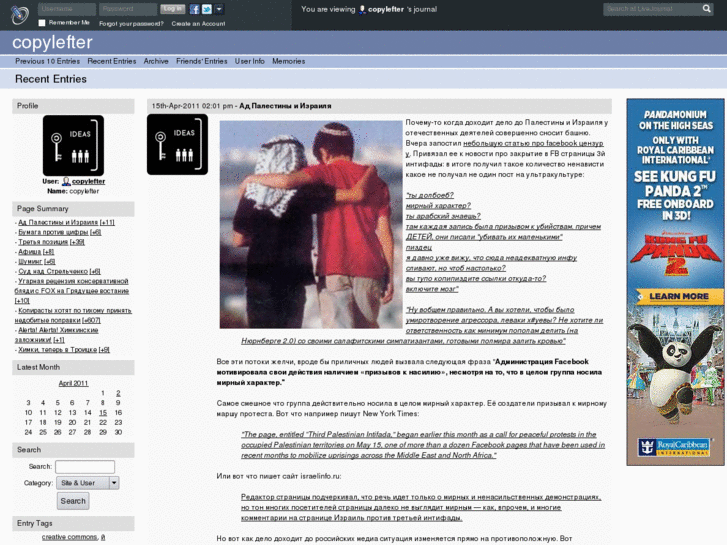Open the entry's IDEAS userpic
The width and height of the screenshot is (727, 545).
pos(177,144)
